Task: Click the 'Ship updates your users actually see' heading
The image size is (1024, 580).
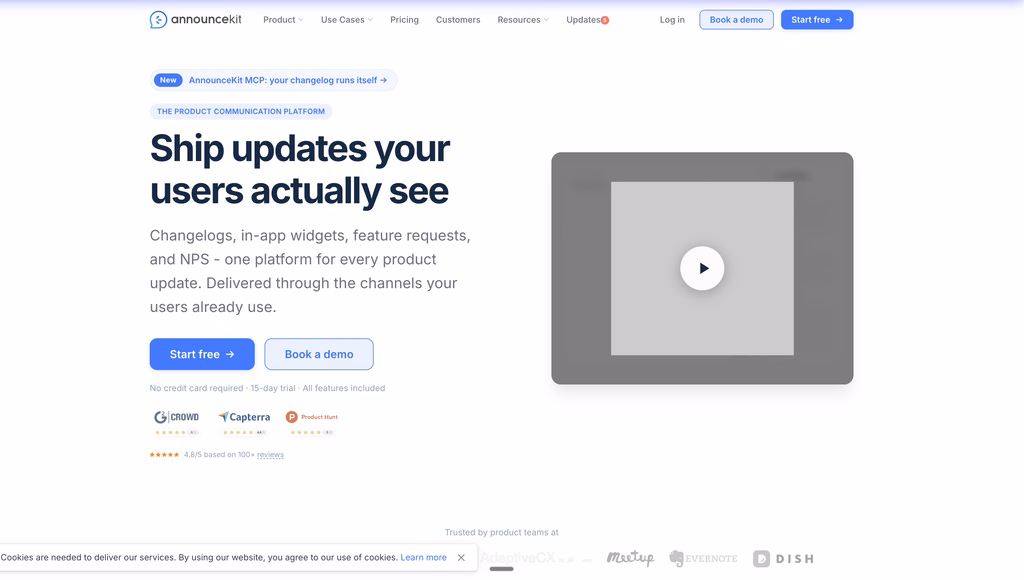Action: pyautogui.click(x=300, y=169)
